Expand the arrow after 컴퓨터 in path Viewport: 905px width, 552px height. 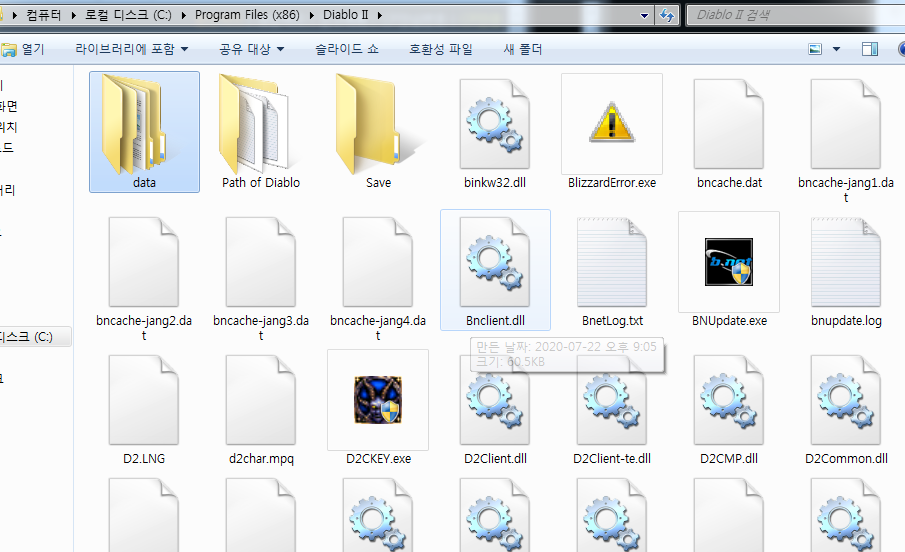click(x=73, y=15)
